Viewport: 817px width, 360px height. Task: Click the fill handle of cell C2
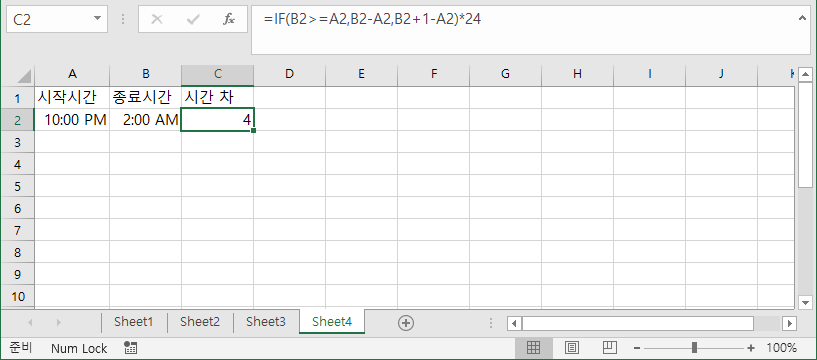[253, 130]
